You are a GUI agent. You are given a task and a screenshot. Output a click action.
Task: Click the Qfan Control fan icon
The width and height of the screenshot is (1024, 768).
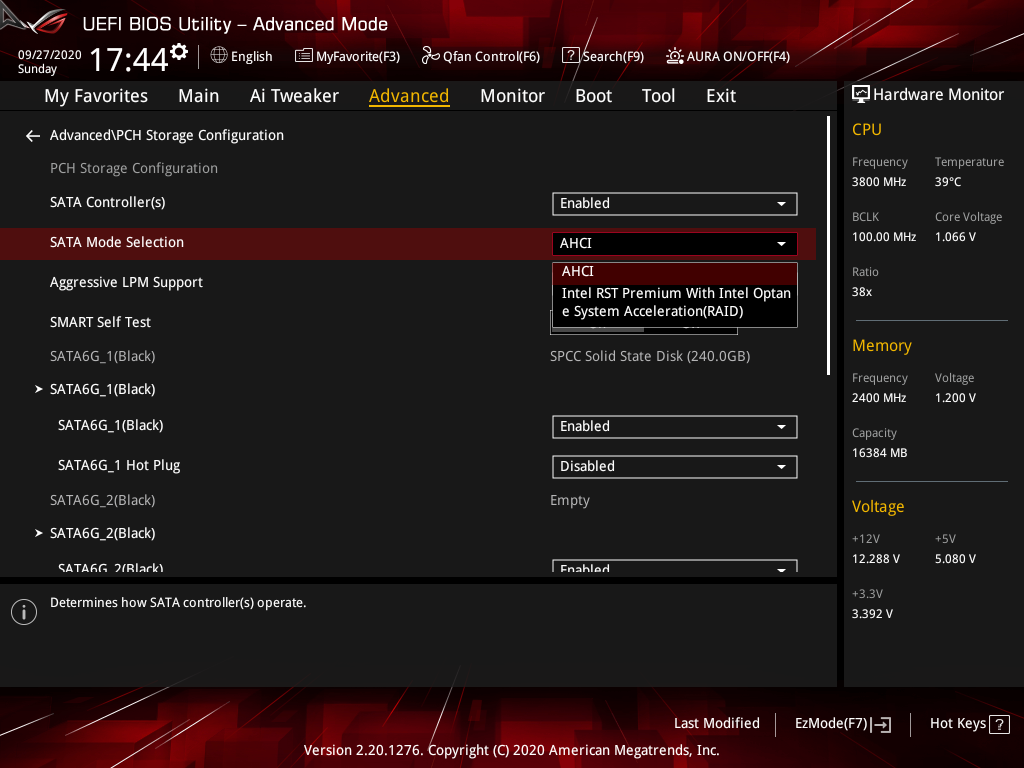tap(430, 56)
